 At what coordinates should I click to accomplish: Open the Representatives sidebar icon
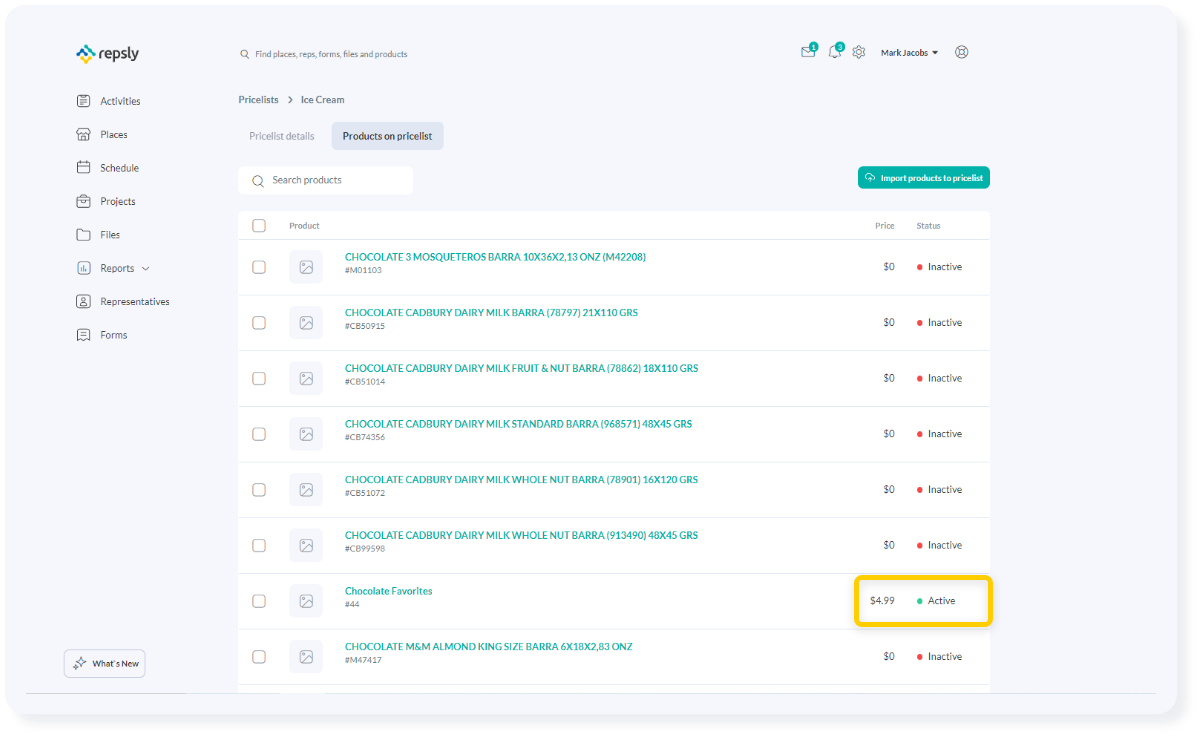[x=84, y=302]
